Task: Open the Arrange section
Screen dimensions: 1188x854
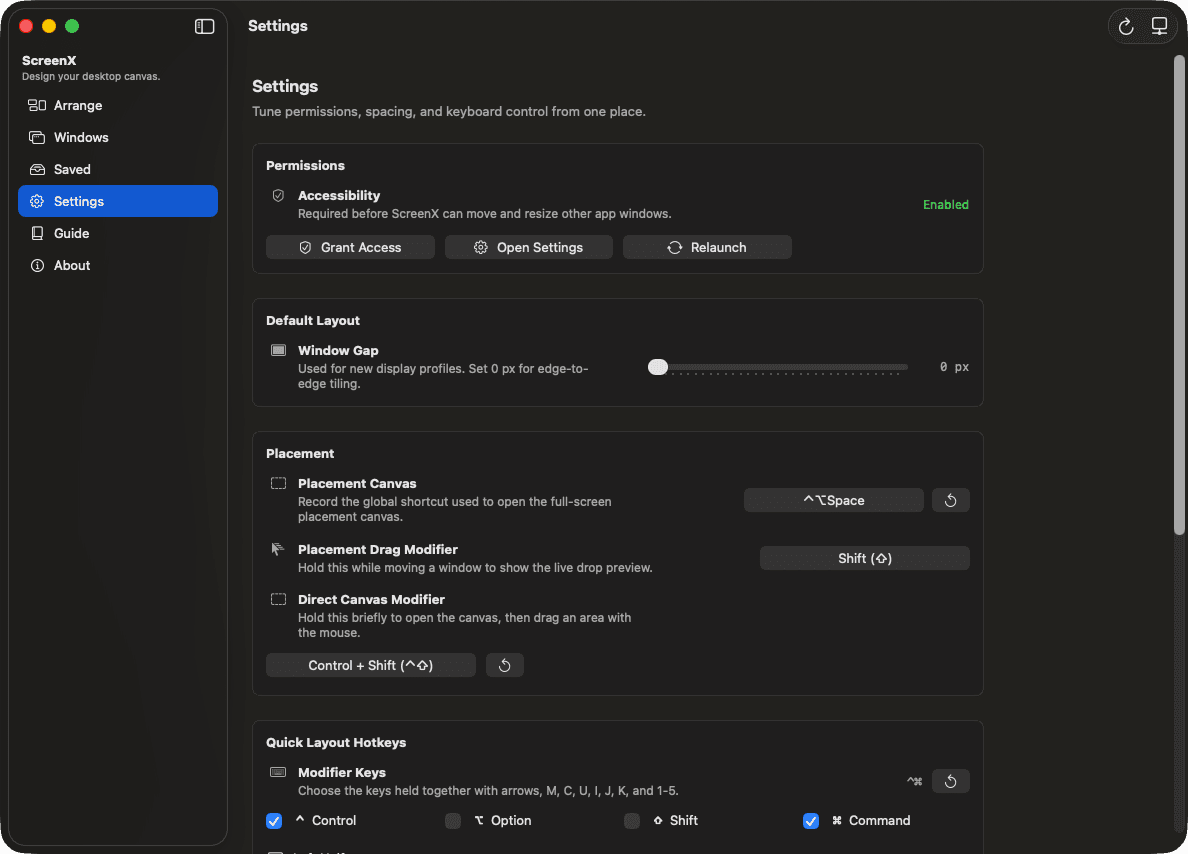Action: coord(118,105)
